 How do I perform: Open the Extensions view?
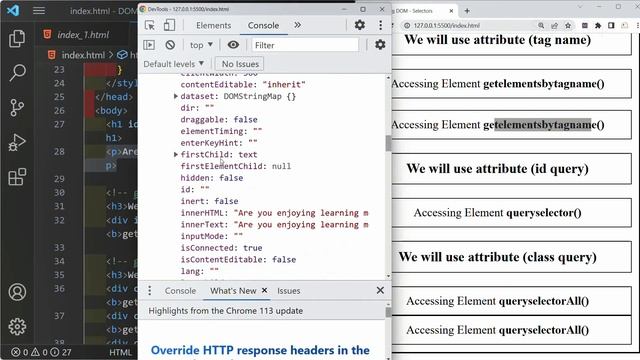click(17, 177)
